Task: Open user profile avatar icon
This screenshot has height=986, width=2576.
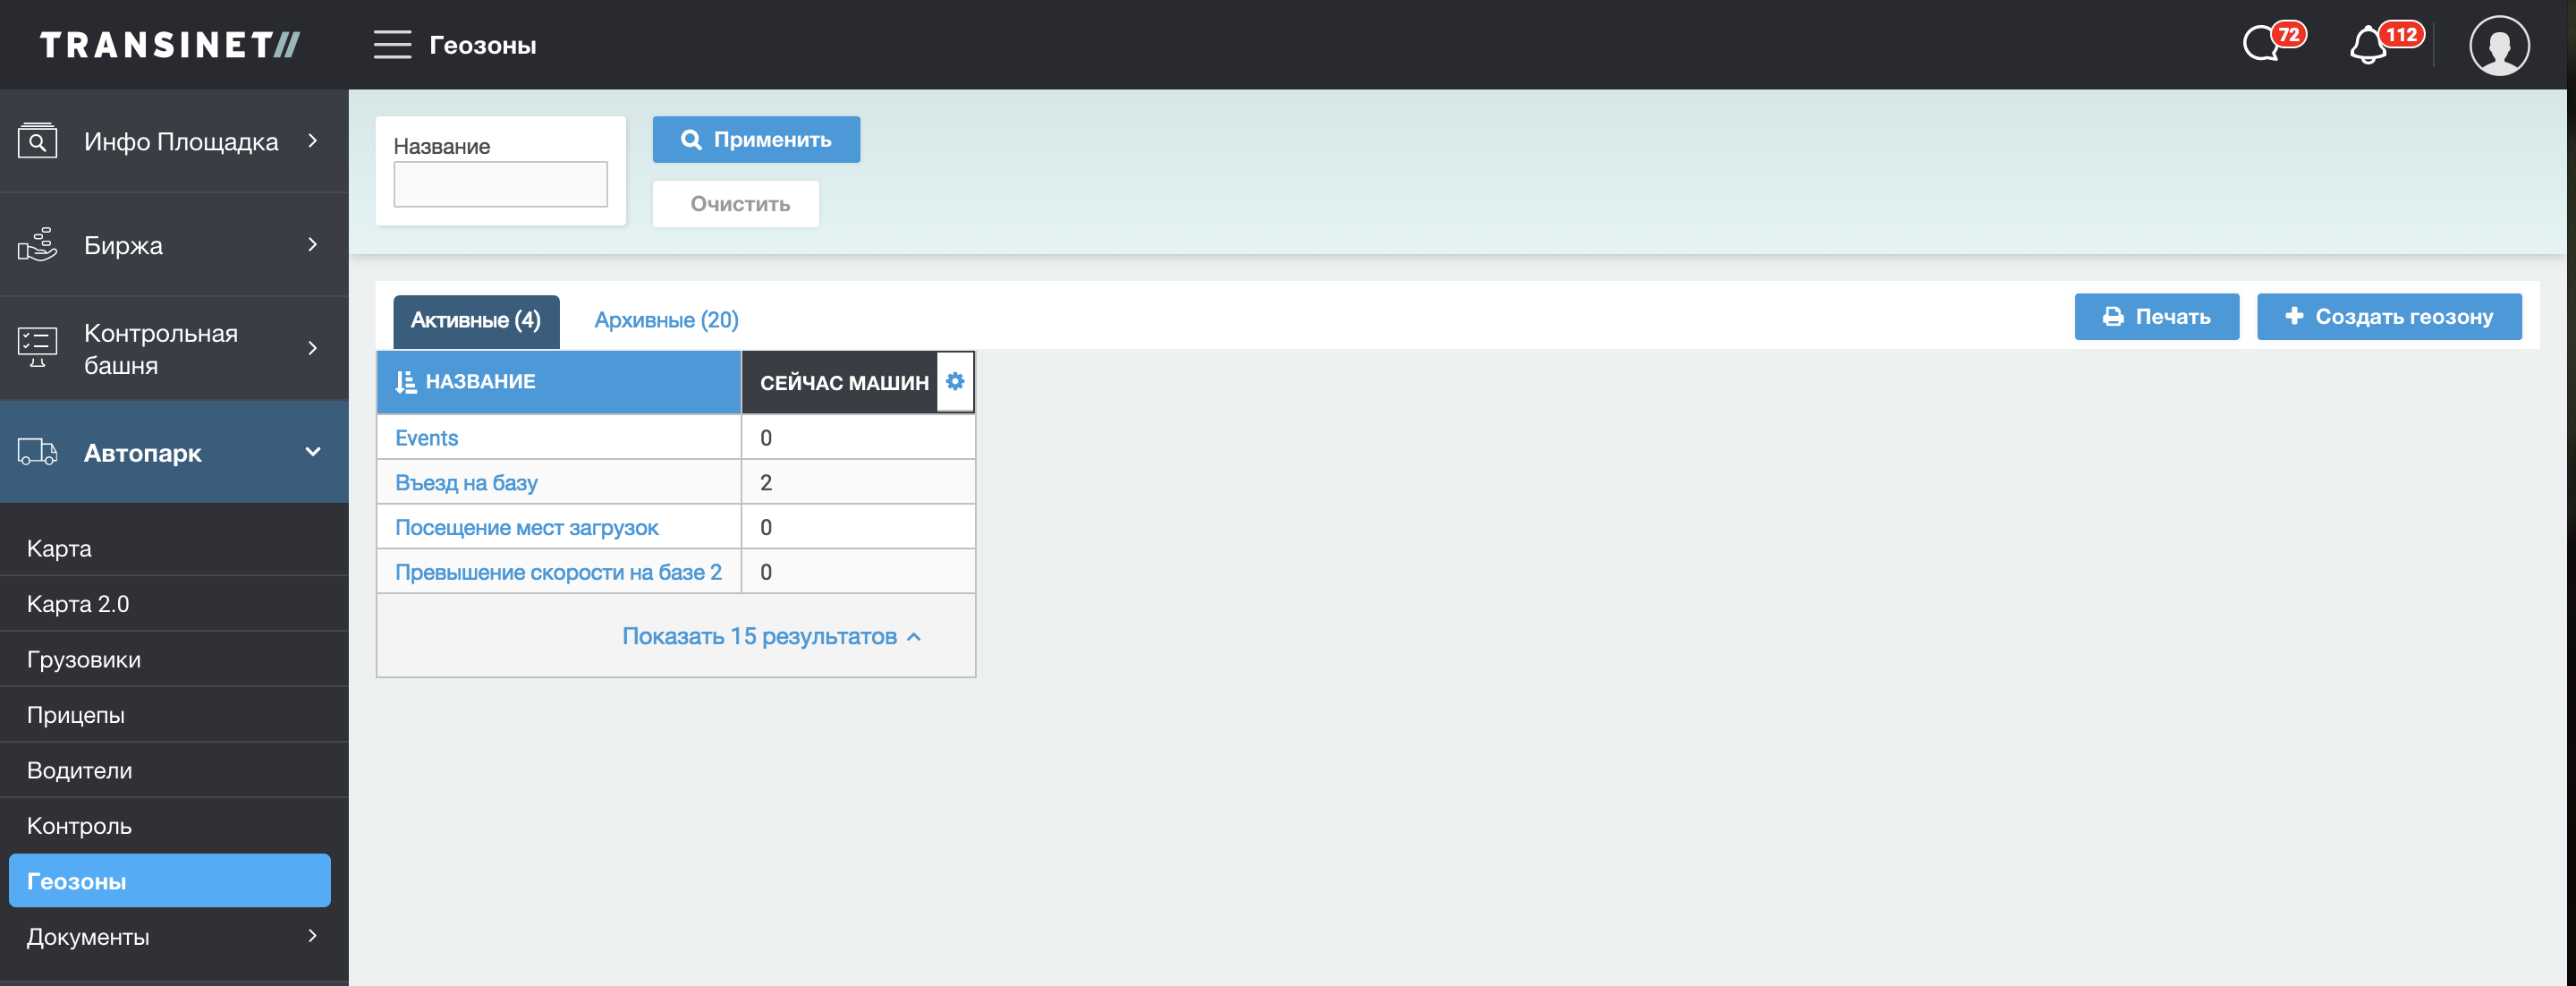Action: [x=2498, y=45]
